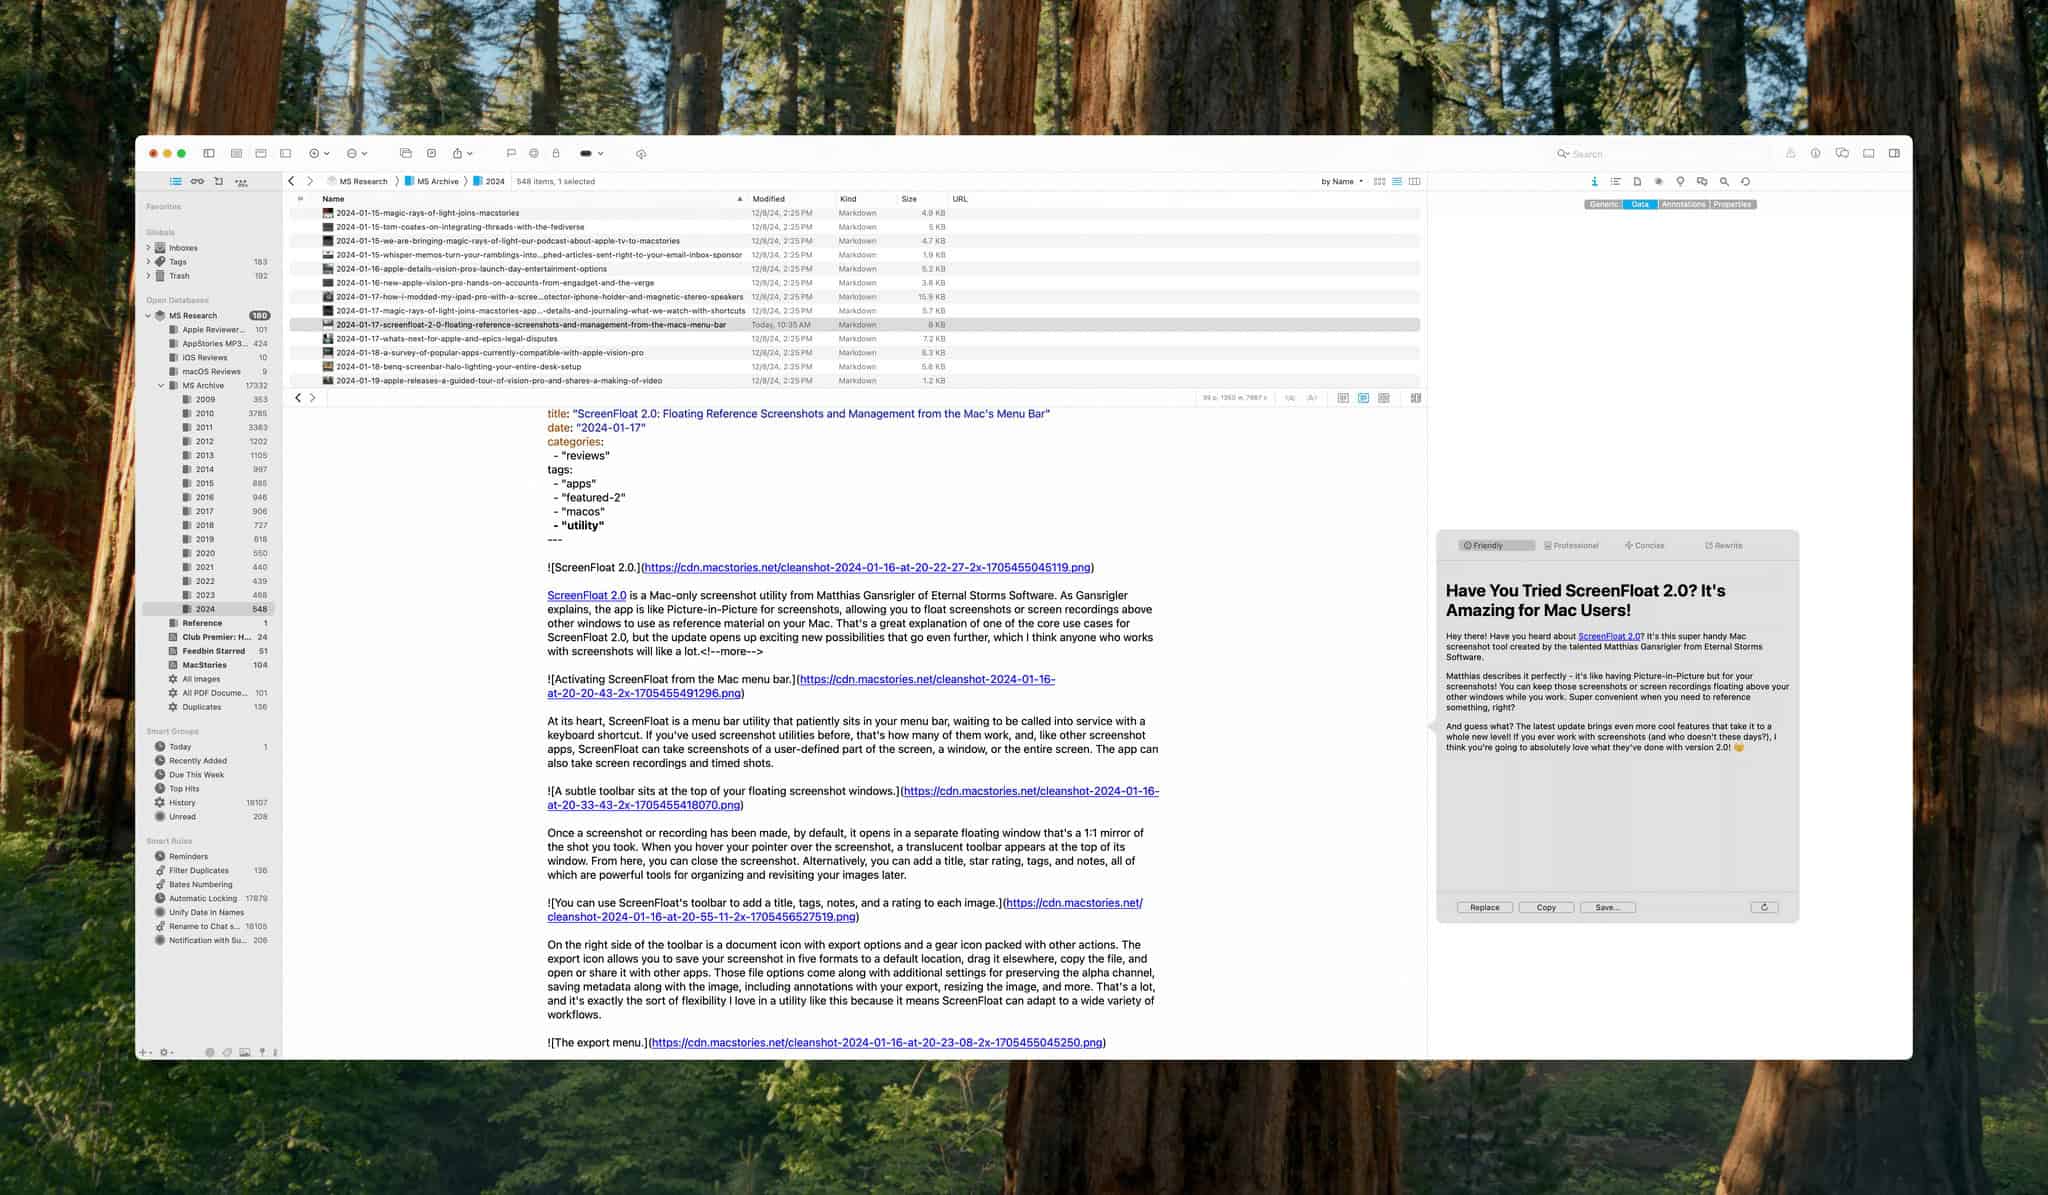
Task: Collapse the MS Archive group
Action: (x=161, y=386)
